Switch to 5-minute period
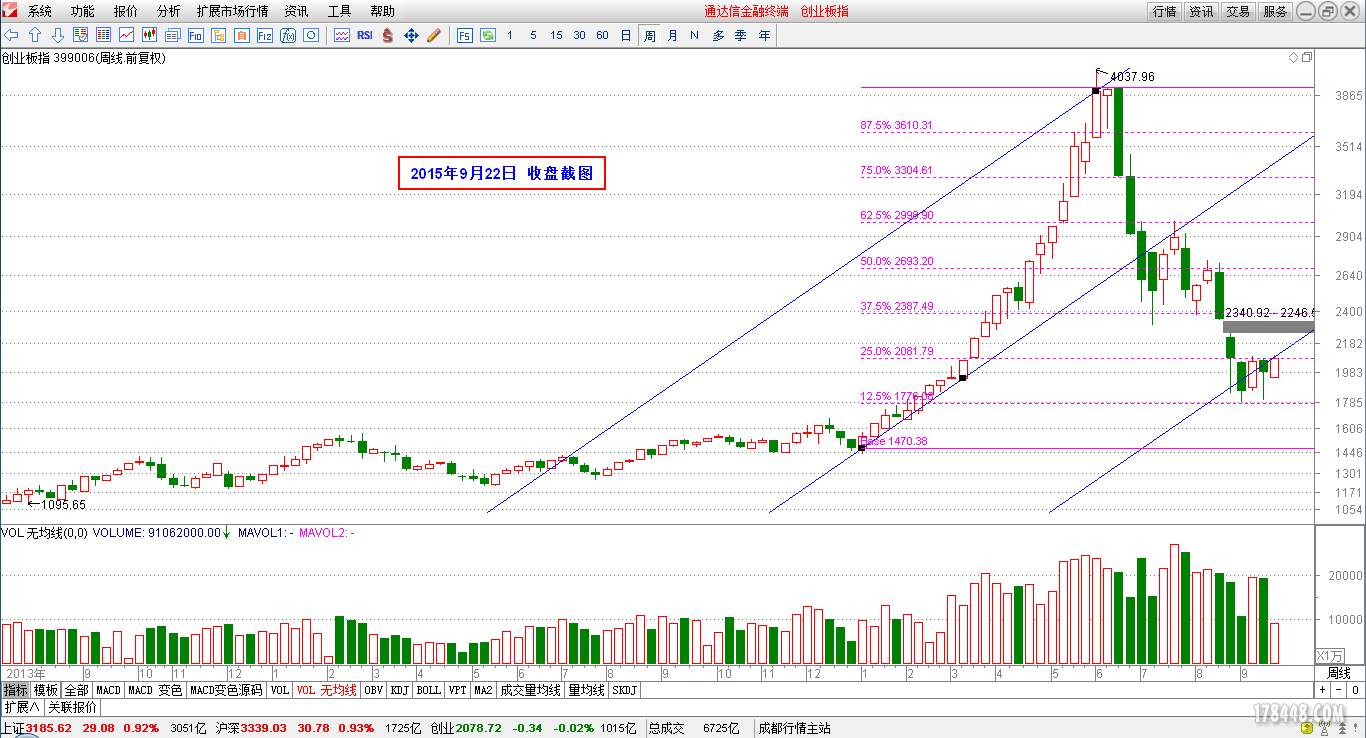 point(533,35)
